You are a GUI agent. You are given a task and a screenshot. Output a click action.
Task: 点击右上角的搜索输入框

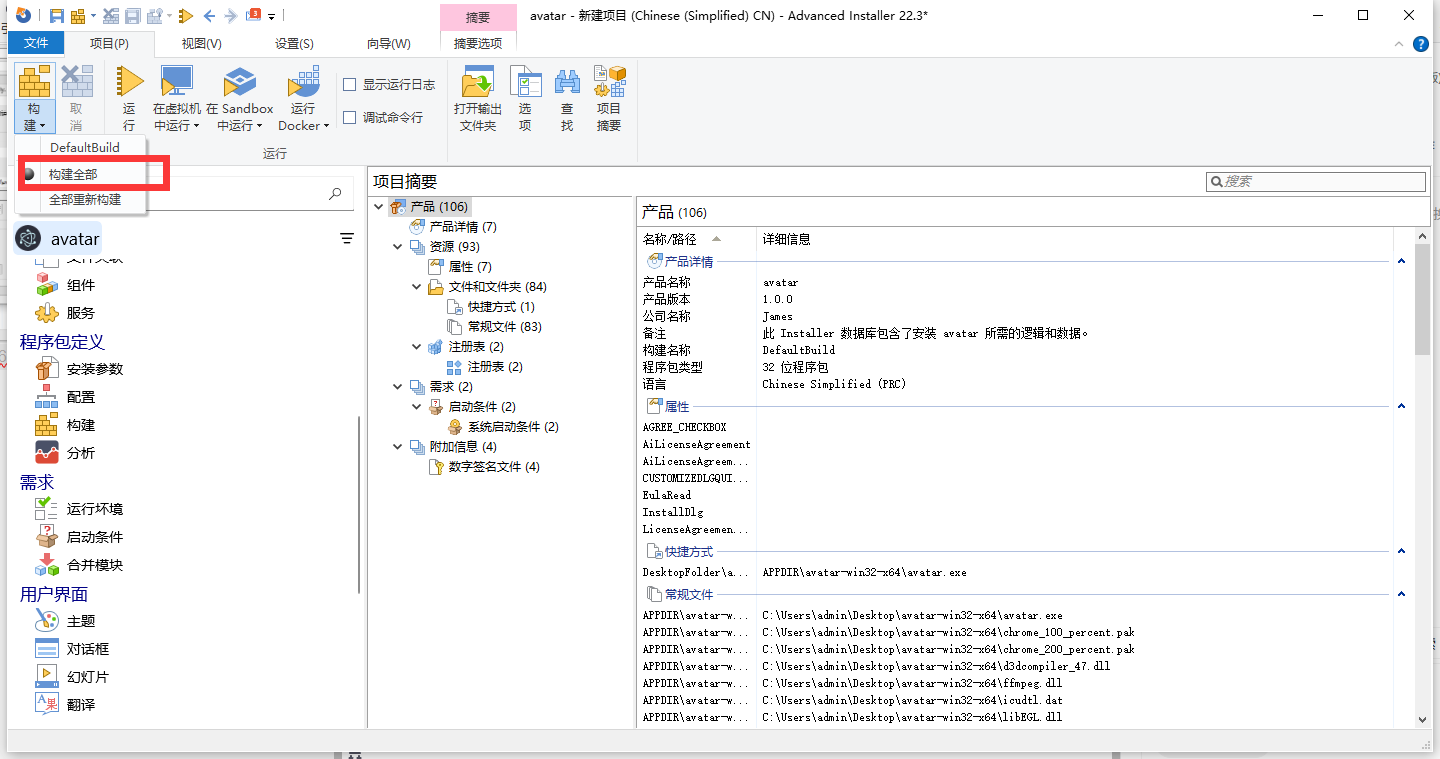1315,181
